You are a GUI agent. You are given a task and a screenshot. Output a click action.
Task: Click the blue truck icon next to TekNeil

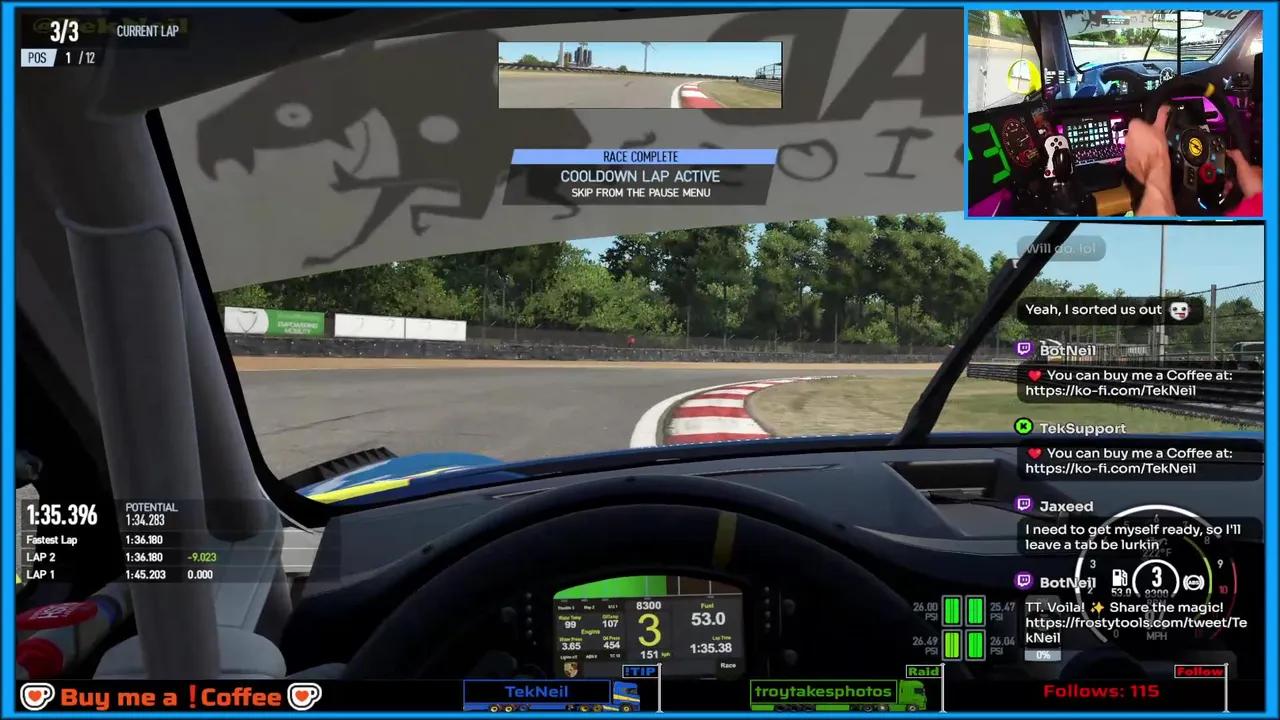click(625, 694)
